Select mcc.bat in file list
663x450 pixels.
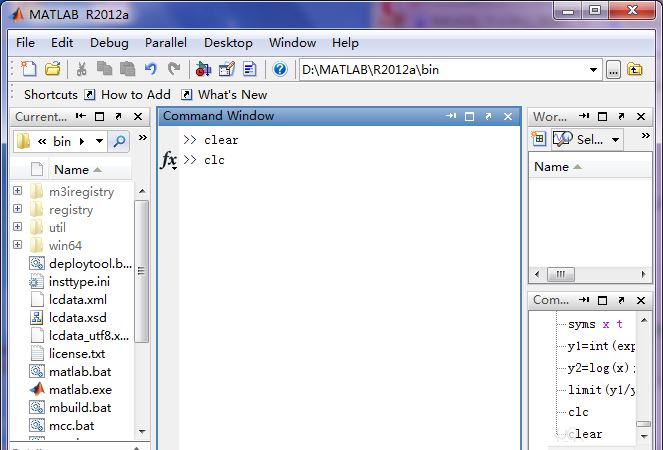[x=71, y=425]
